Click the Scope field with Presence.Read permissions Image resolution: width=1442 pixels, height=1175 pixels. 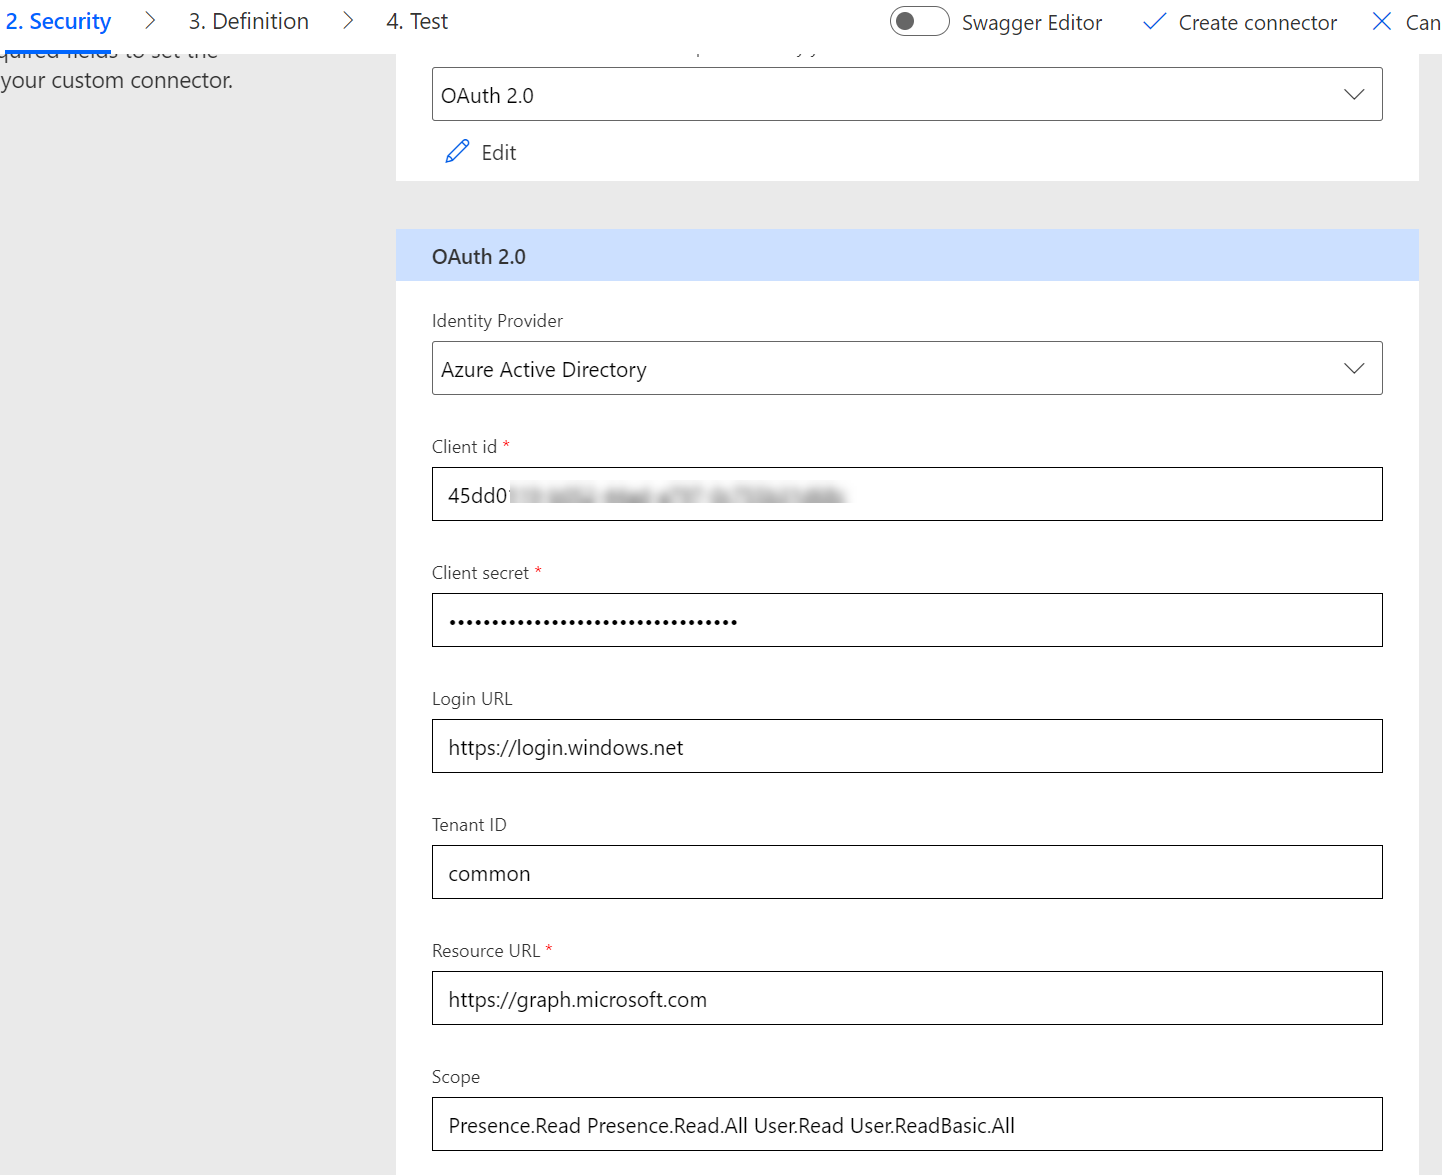coord(907,1124)
